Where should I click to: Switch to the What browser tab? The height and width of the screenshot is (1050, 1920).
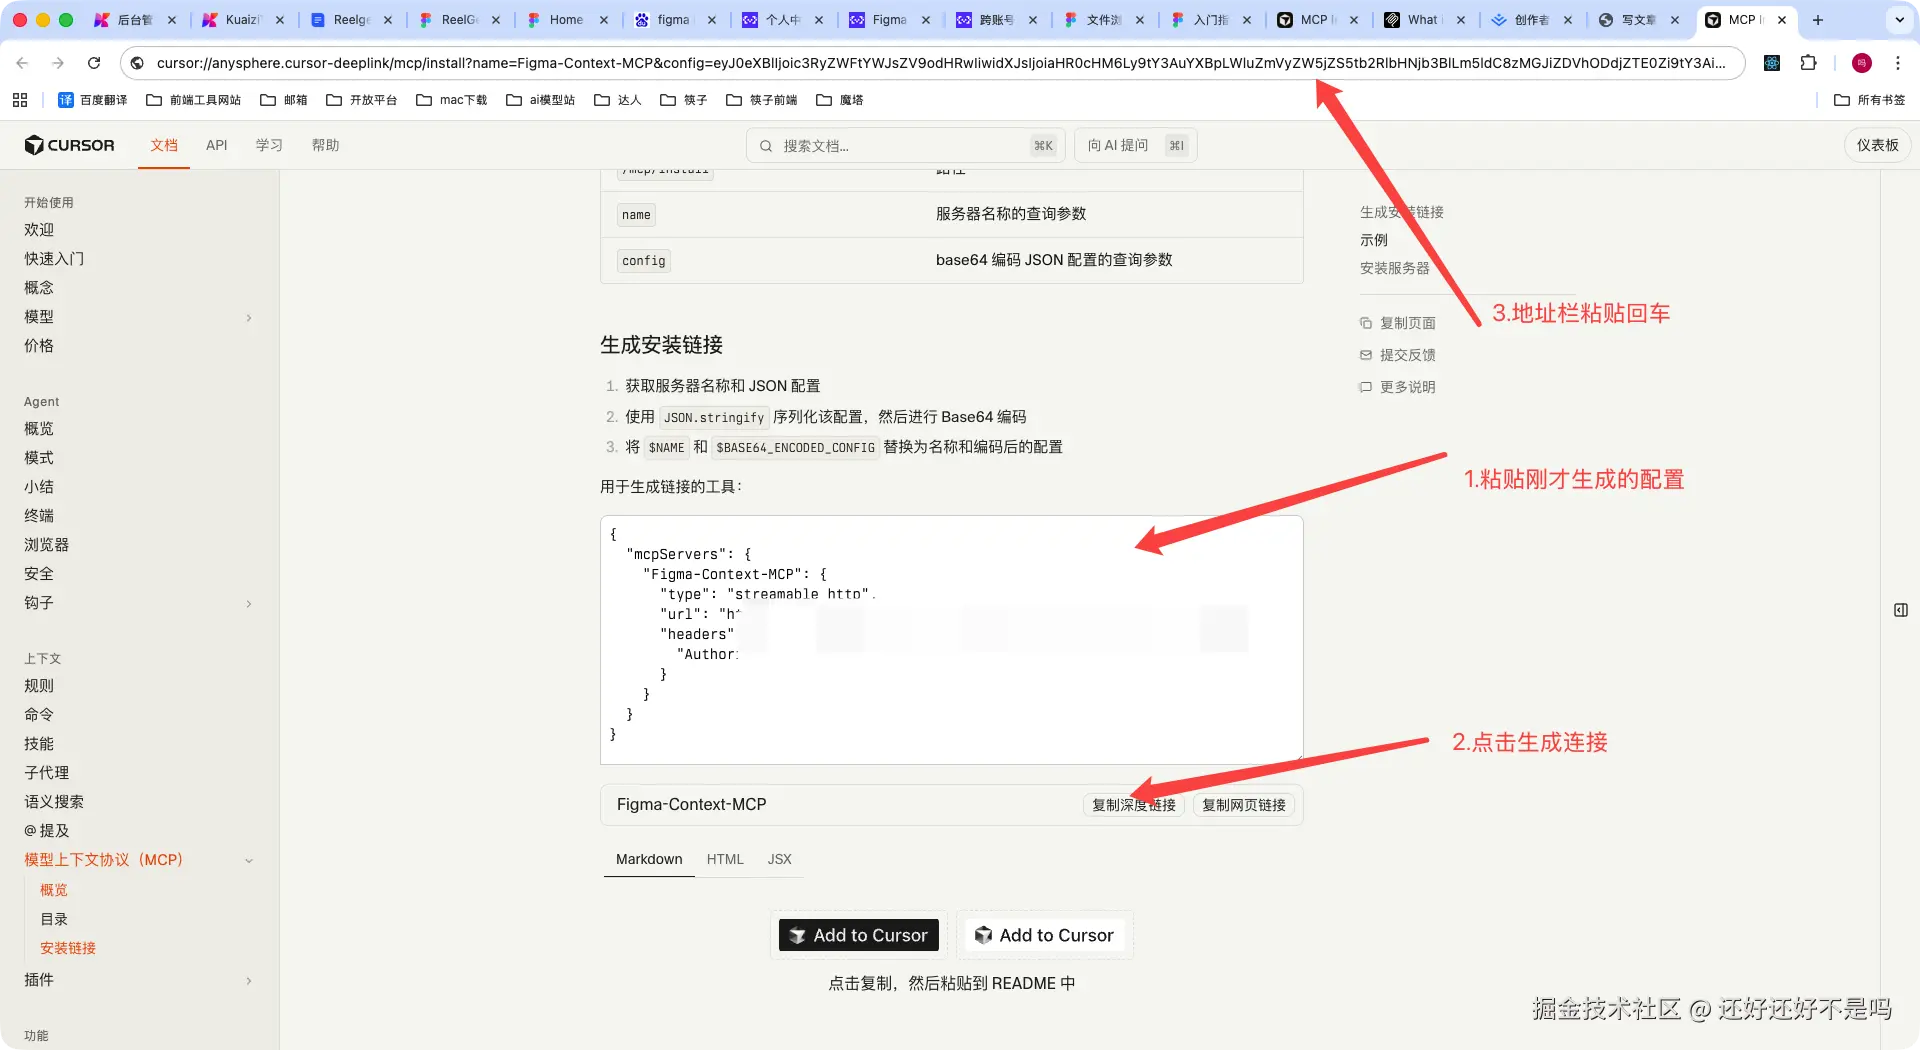[x=1422, y=20]
